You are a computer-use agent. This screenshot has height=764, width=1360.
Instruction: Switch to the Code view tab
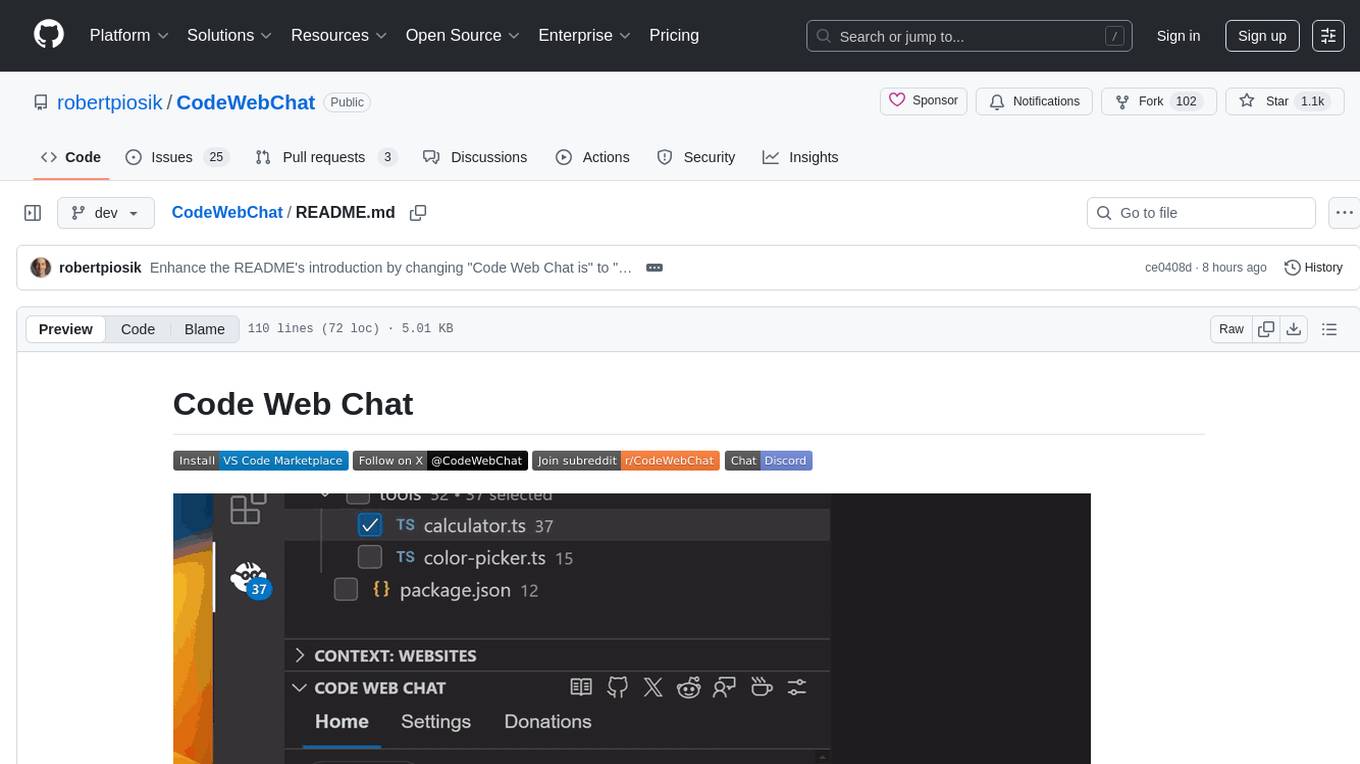[138, 329]
